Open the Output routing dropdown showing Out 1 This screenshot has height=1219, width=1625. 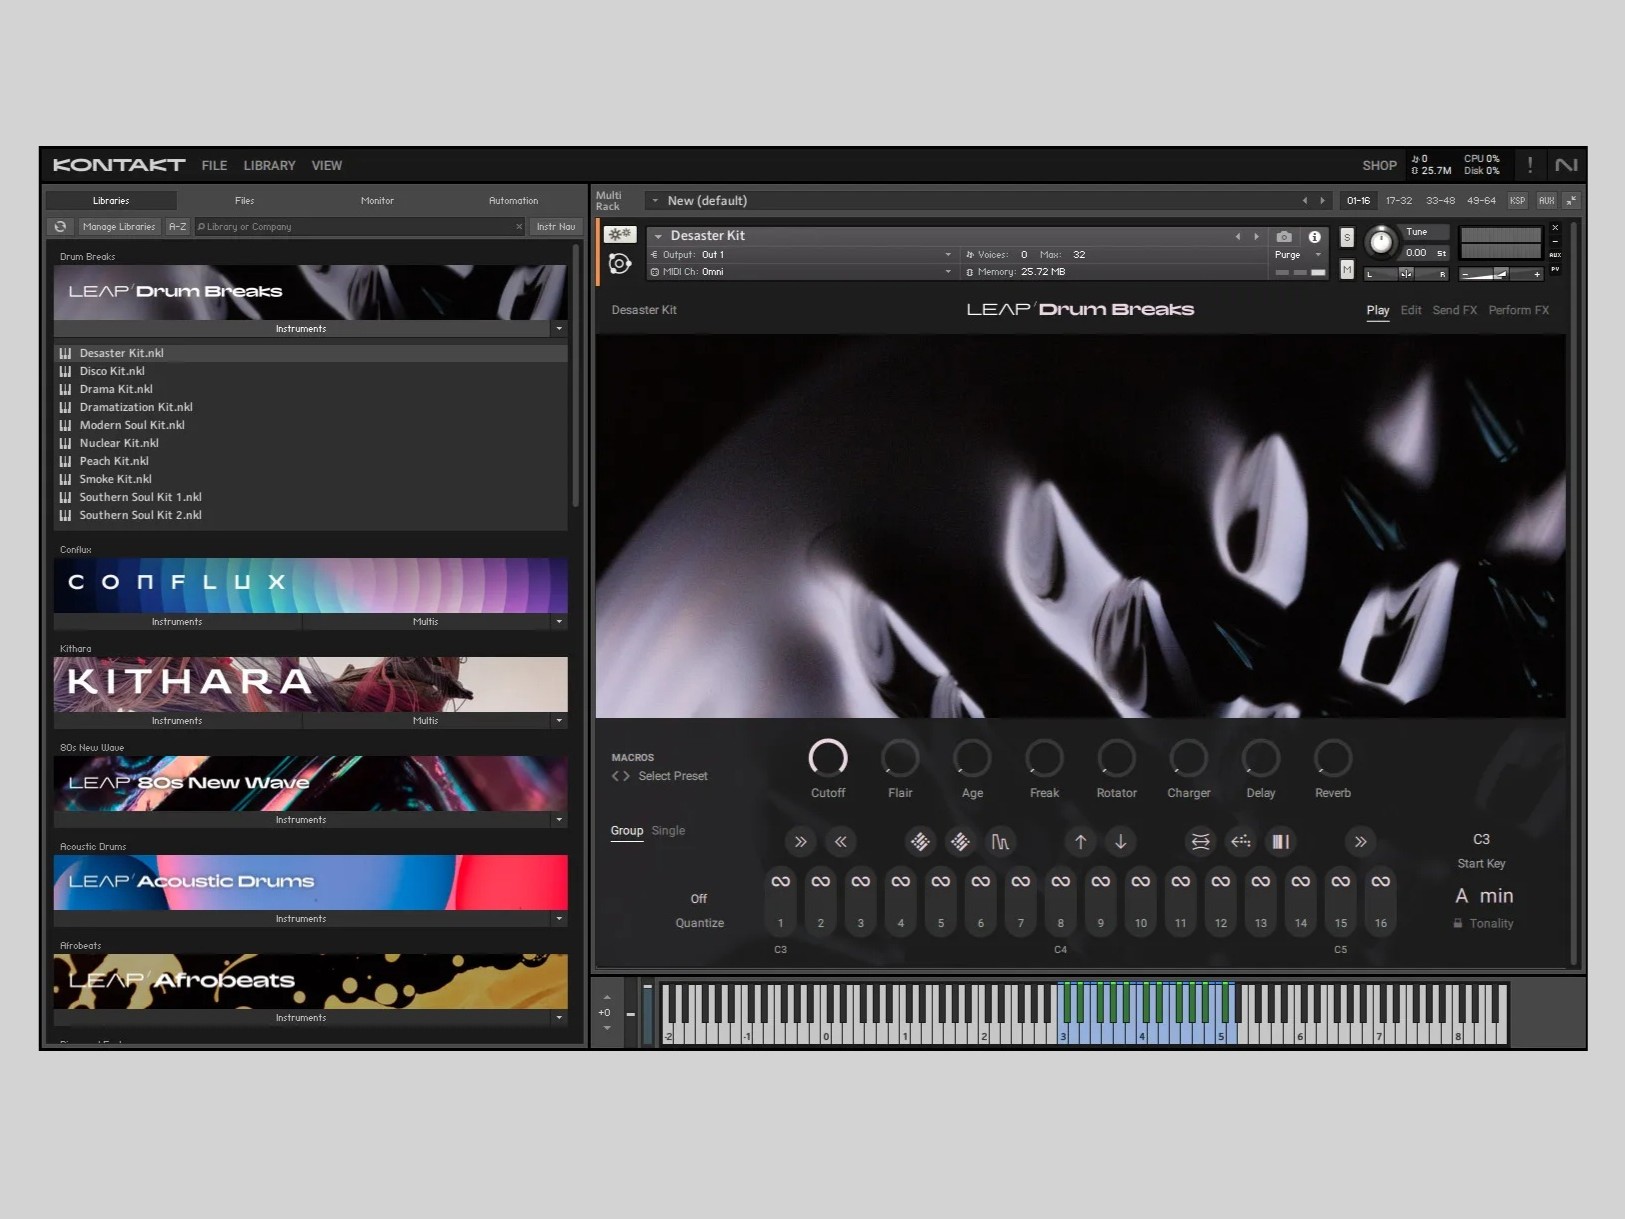[x=800, y=254]
